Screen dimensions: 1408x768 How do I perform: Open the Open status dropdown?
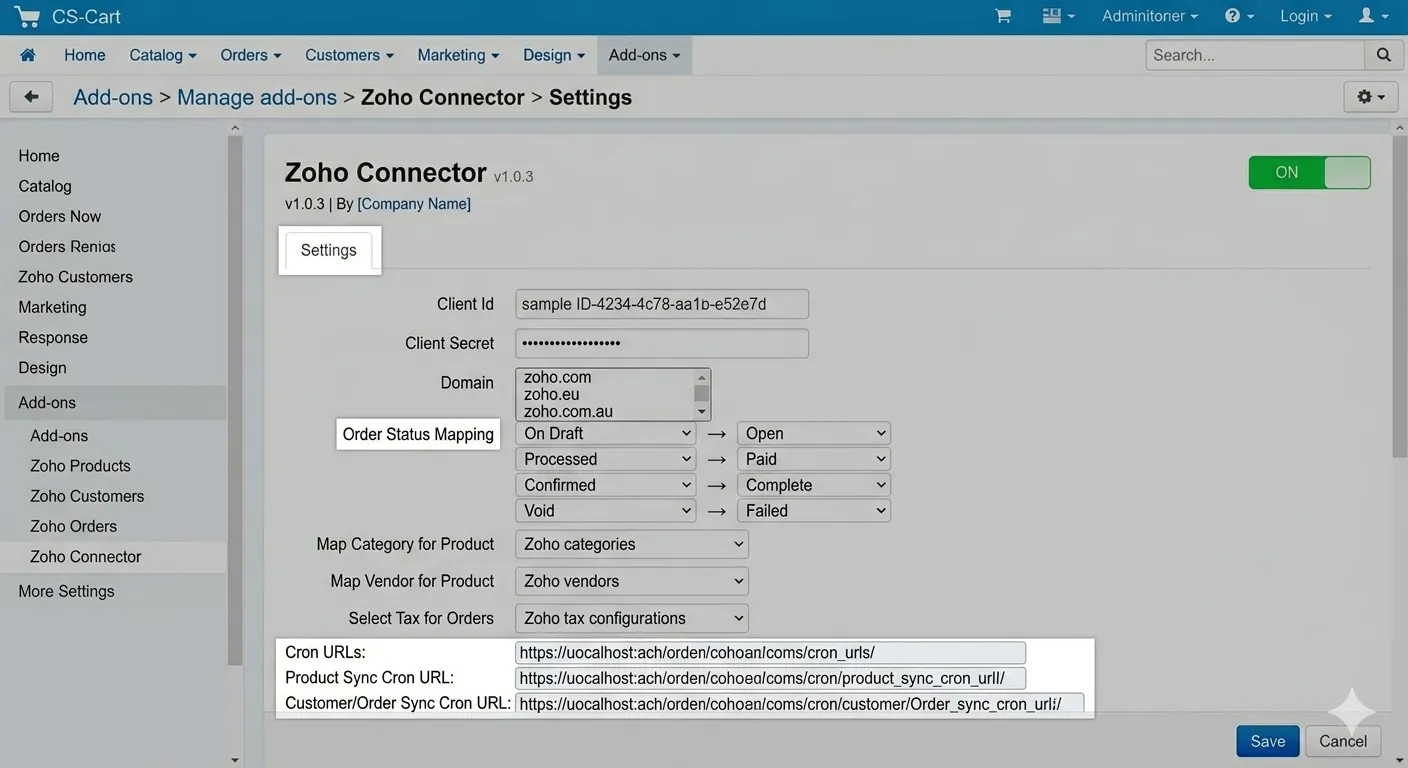(814, 433)
